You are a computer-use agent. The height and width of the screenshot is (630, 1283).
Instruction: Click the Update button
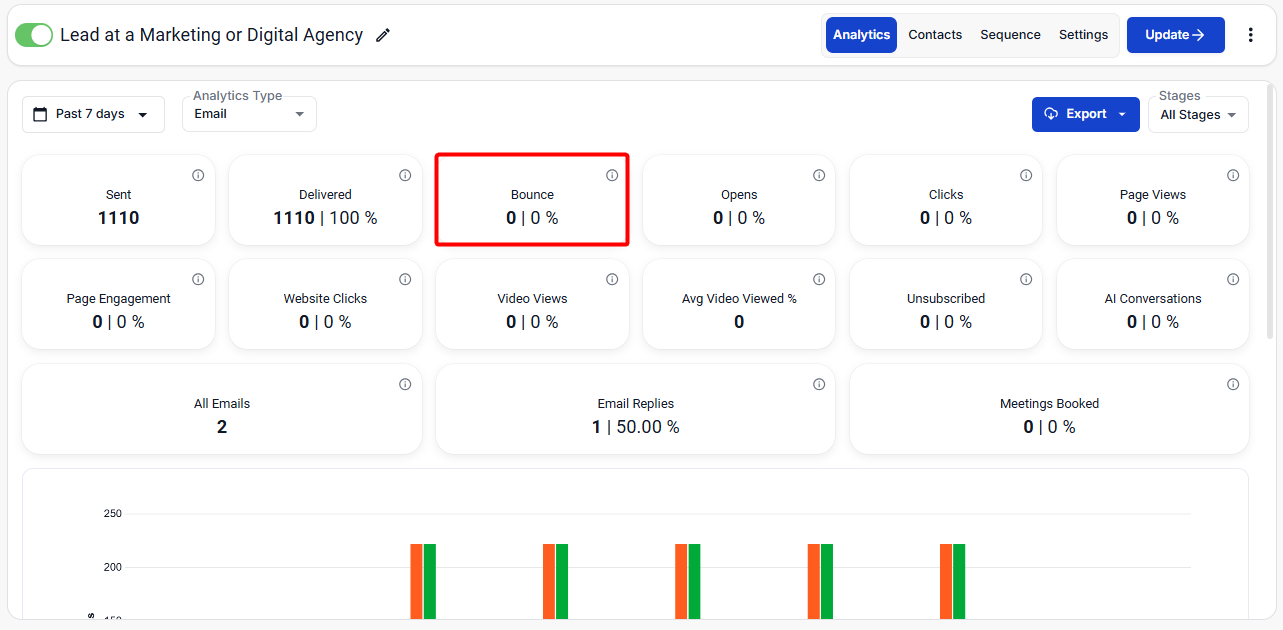[x=1175, y=35]
